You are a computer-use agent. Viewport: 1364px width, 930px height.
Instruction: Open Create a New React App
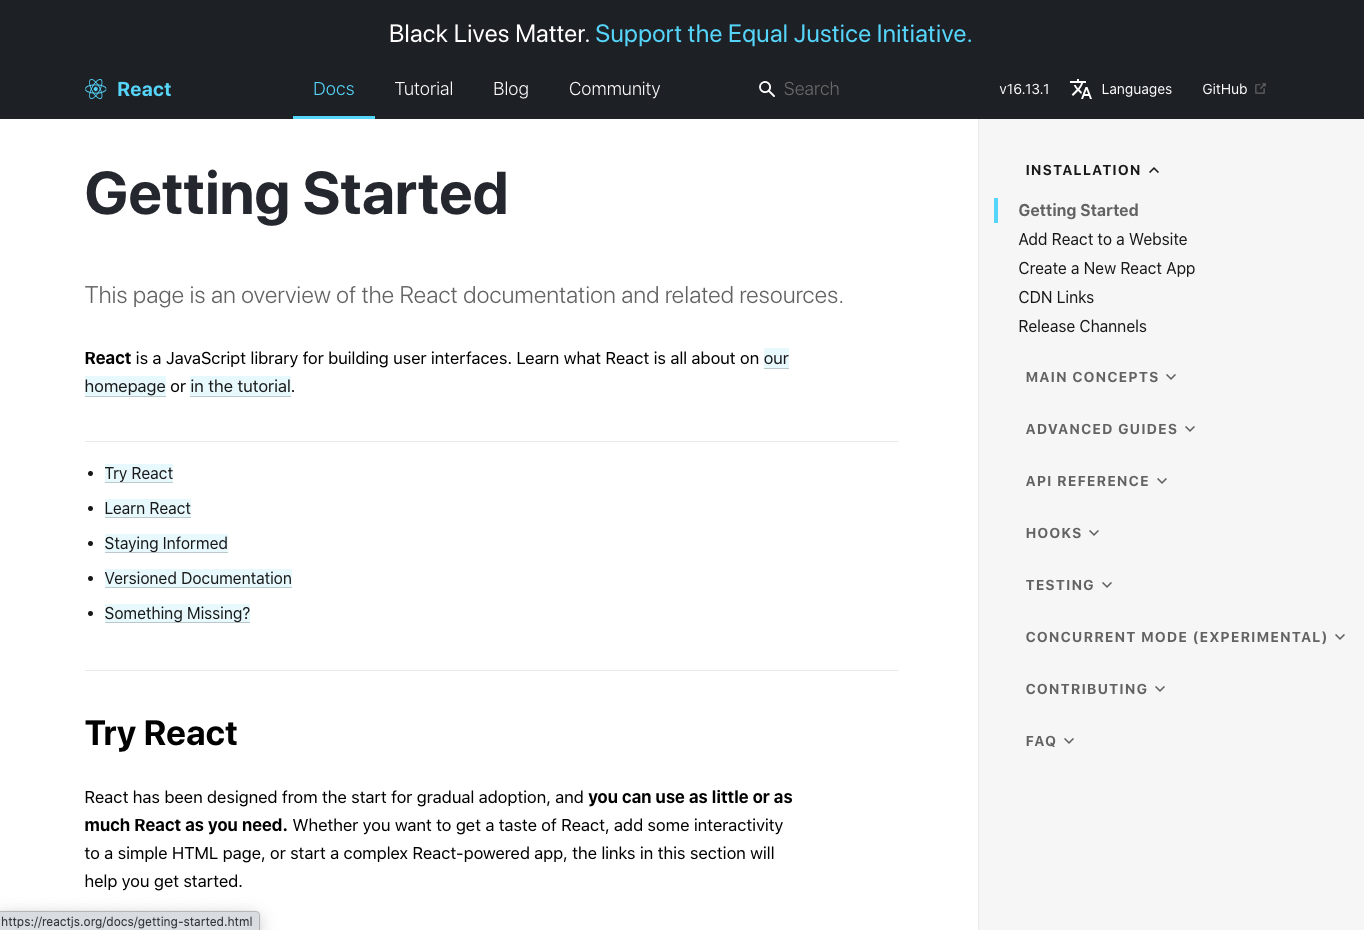(1107, 268)
